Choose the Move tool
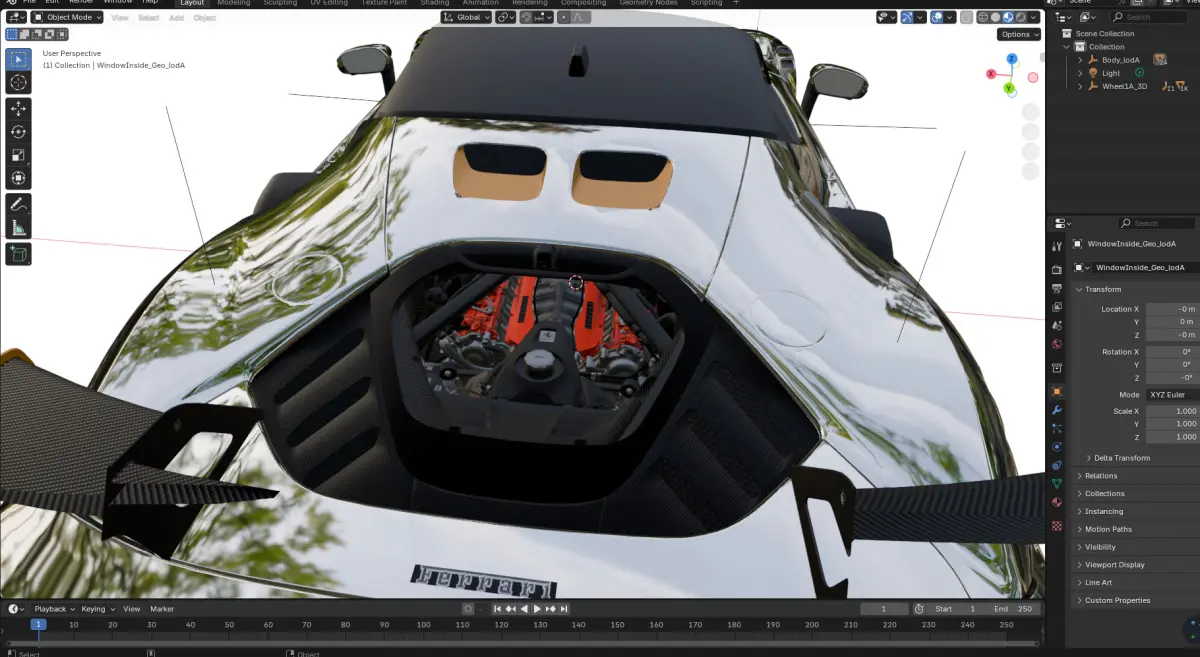The width and height of the screenshot is (1200, 657). coord(18,108)
